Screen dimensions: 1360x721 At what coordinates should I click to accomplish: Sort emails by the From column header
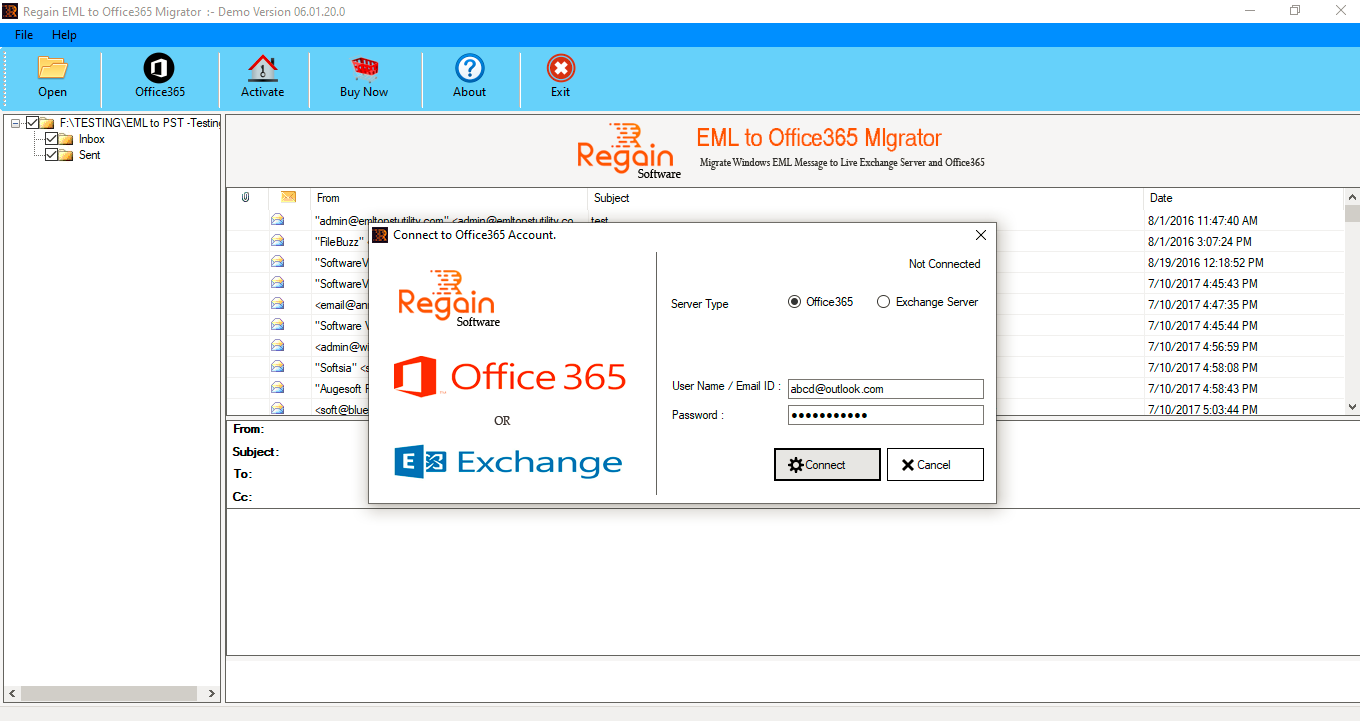click(x=449, y=198)
